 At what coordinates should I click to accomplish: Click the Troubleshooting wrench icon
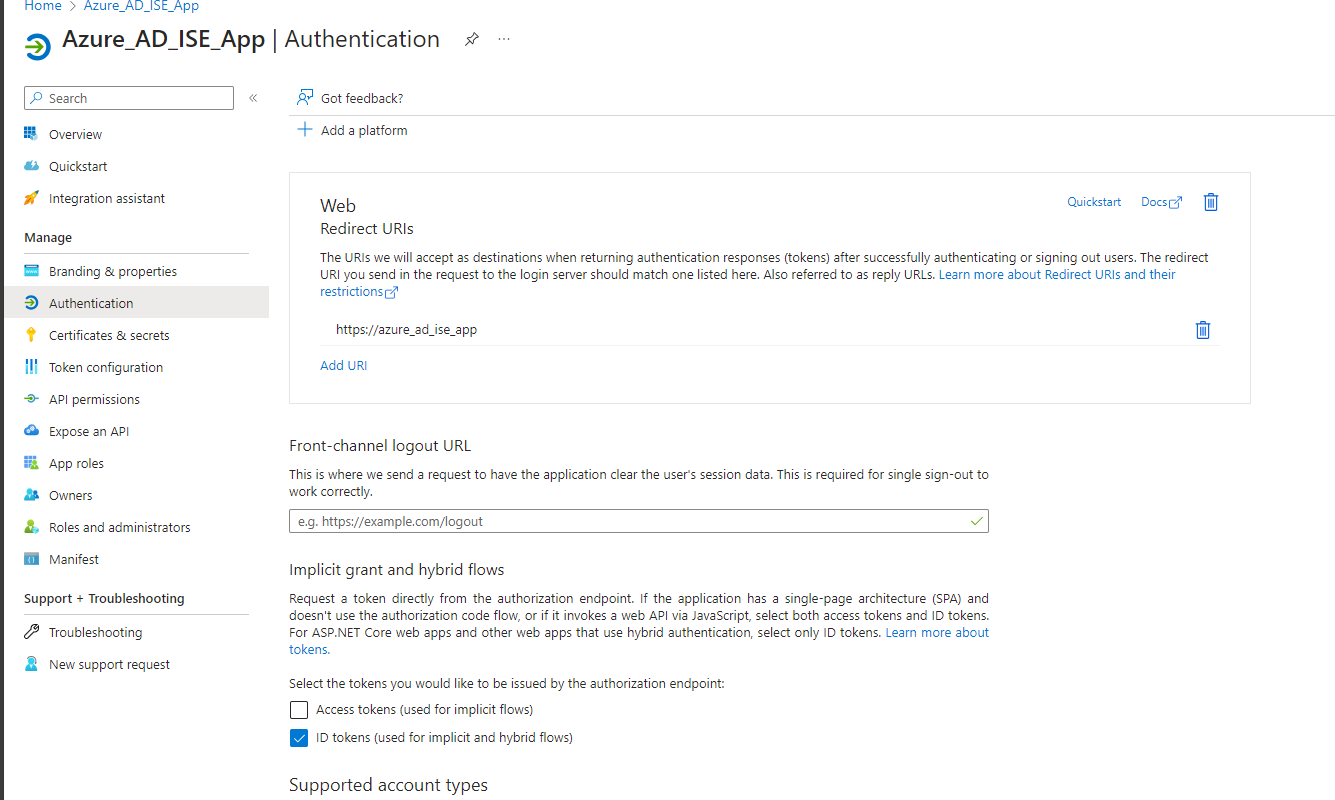click(31, 632)
